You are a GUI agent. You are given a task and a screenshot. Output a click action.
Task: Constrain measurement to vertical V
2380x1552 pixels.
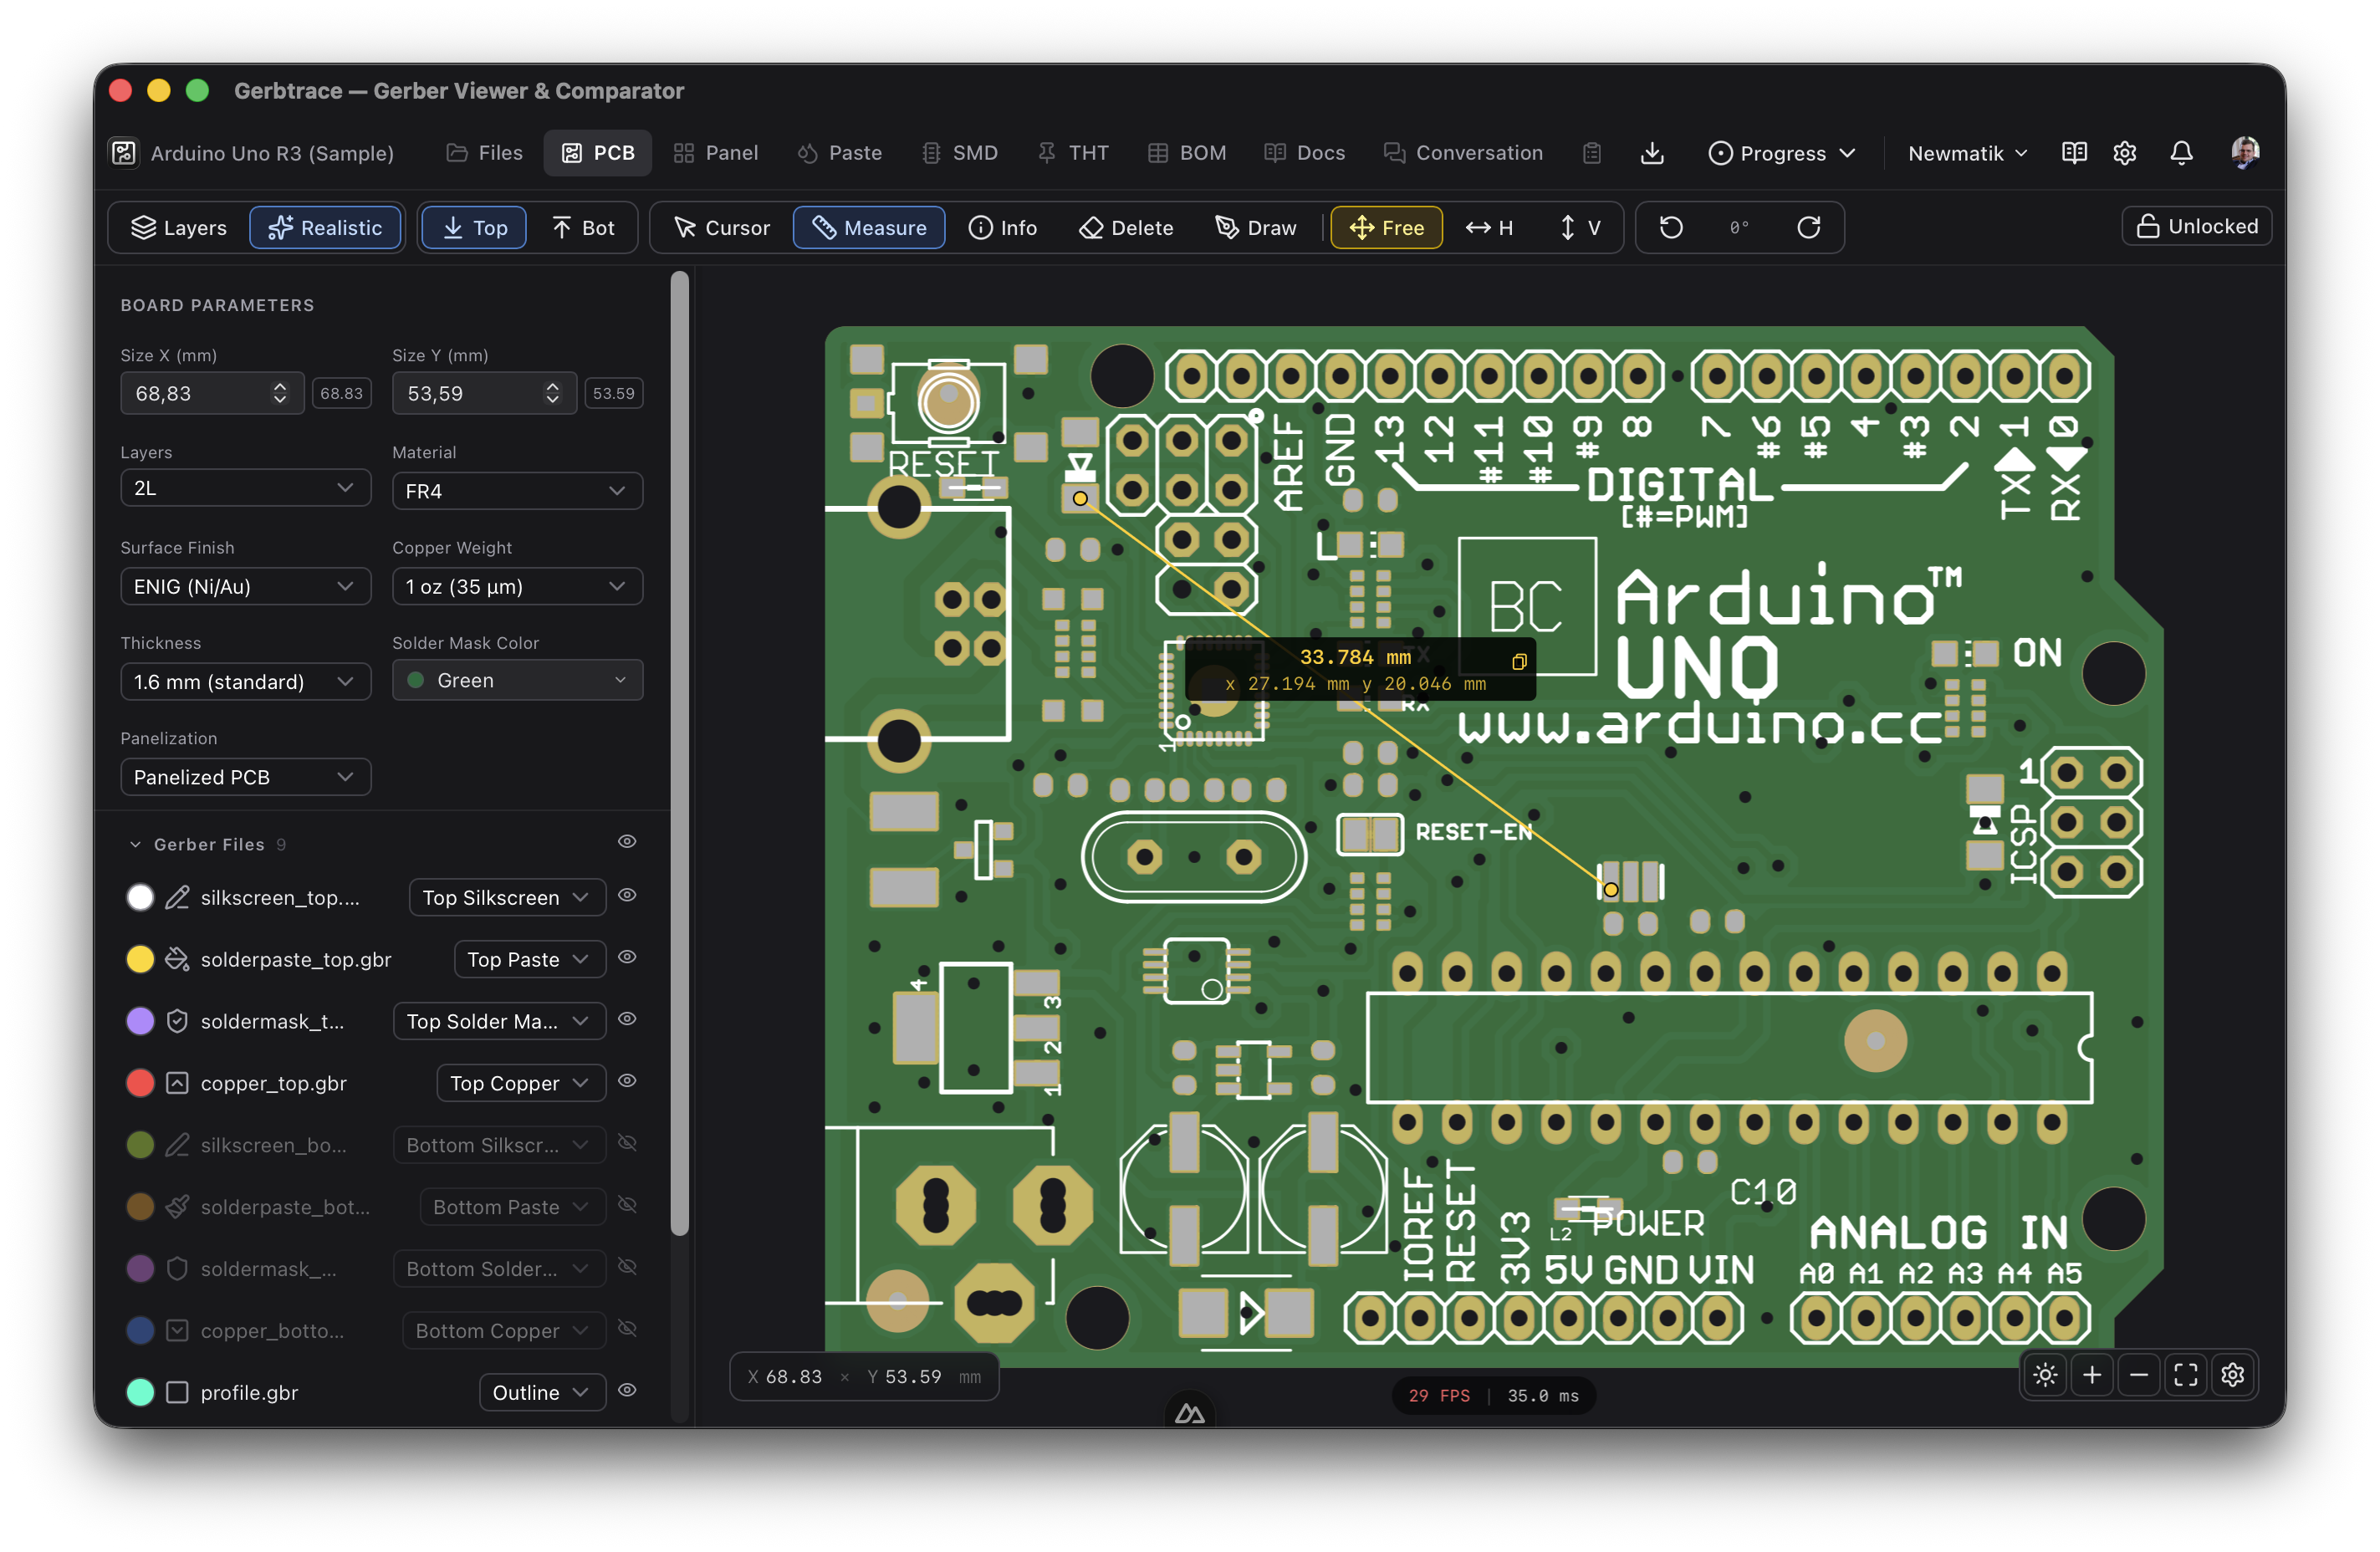[1580, 228]
